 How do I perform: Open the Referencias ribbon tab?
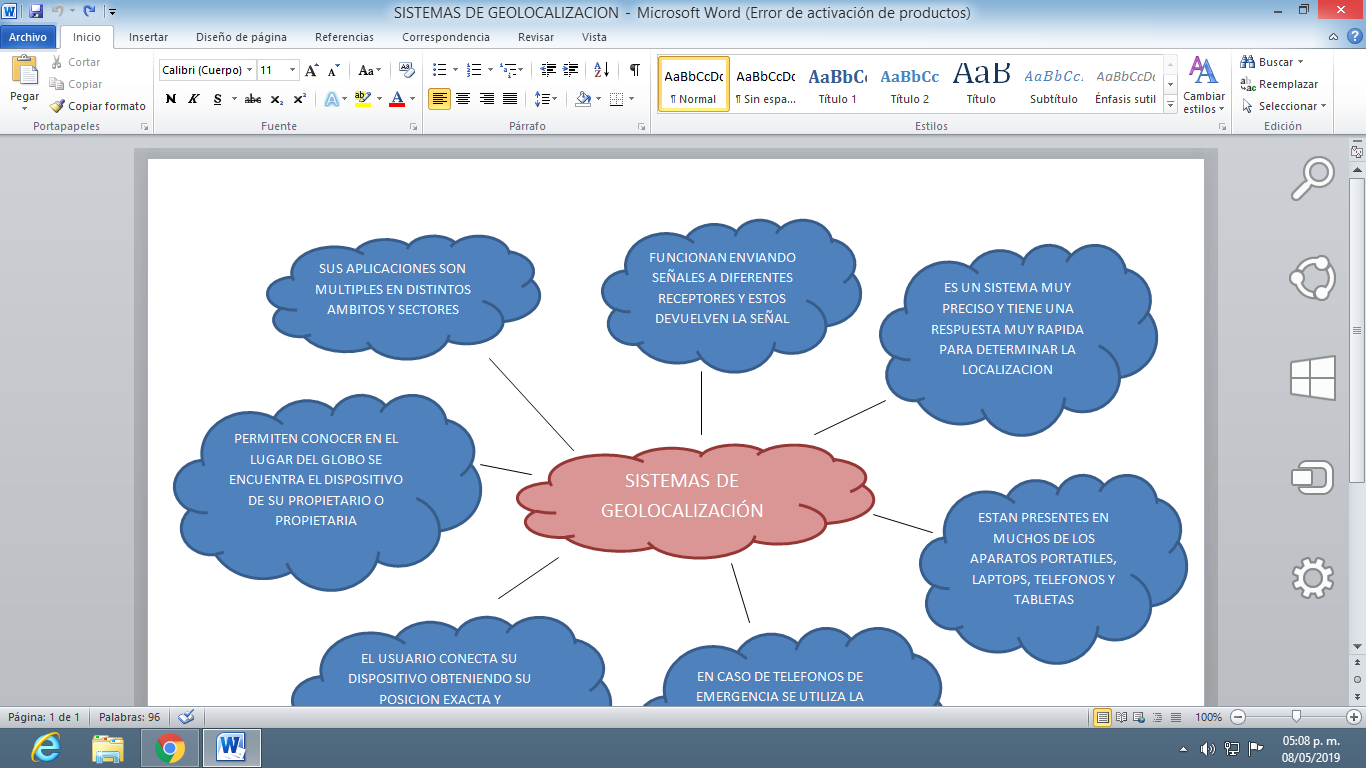tap(344, 37)
